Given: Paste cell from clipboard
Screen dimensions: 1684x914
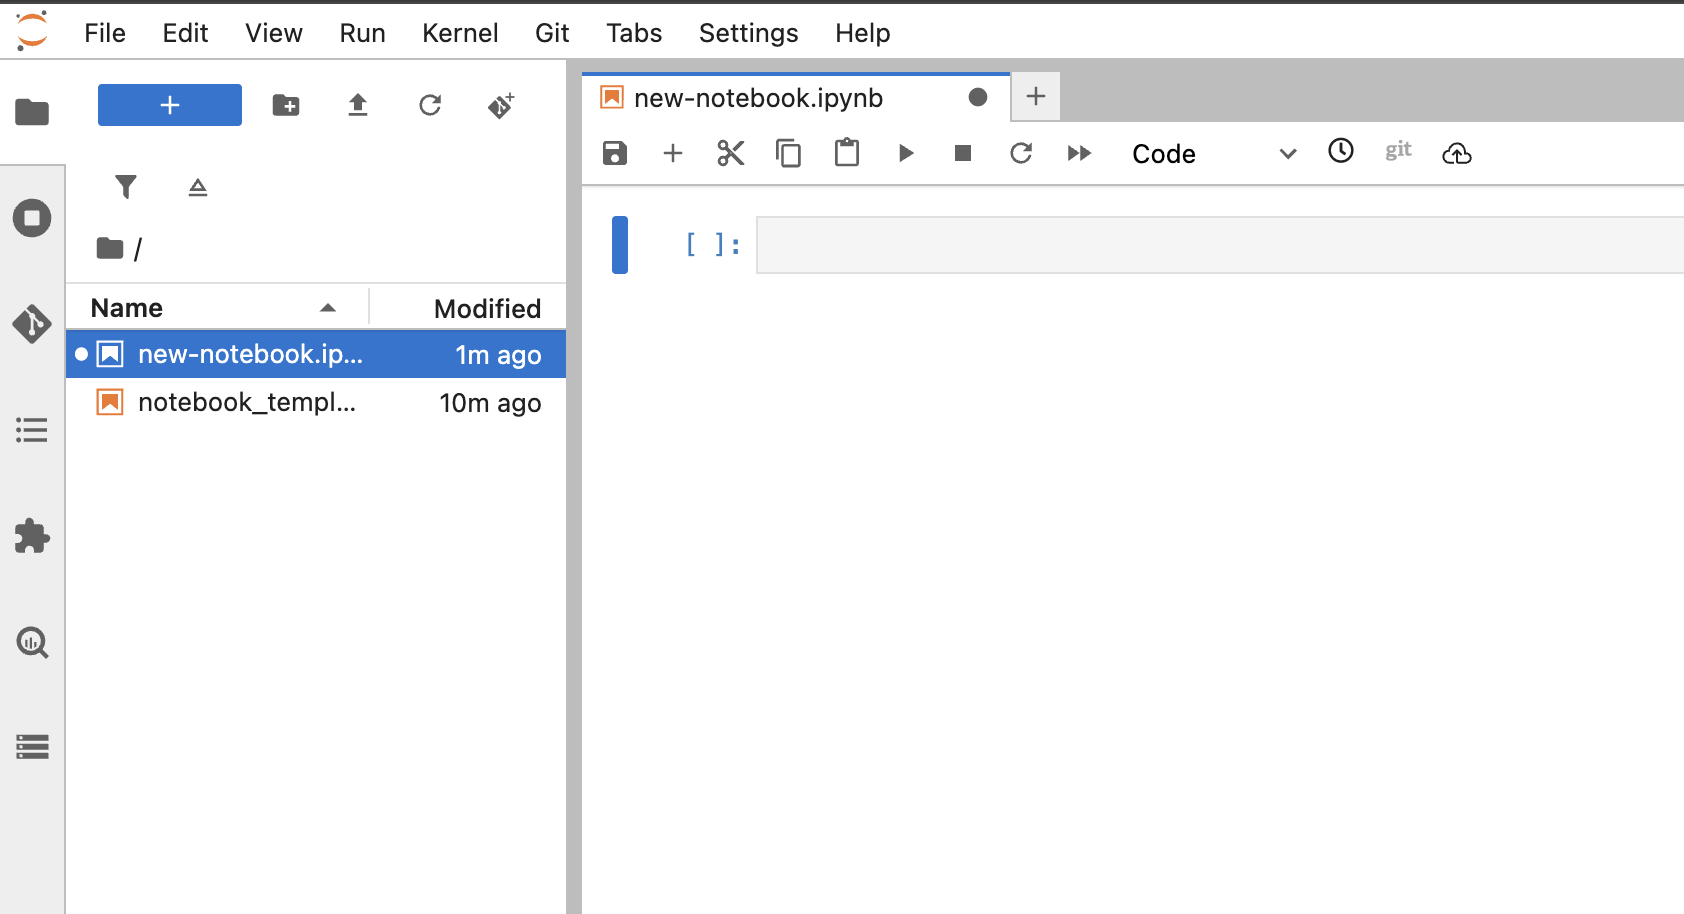Looking at the screenshot, I should [x=847, y=152].
